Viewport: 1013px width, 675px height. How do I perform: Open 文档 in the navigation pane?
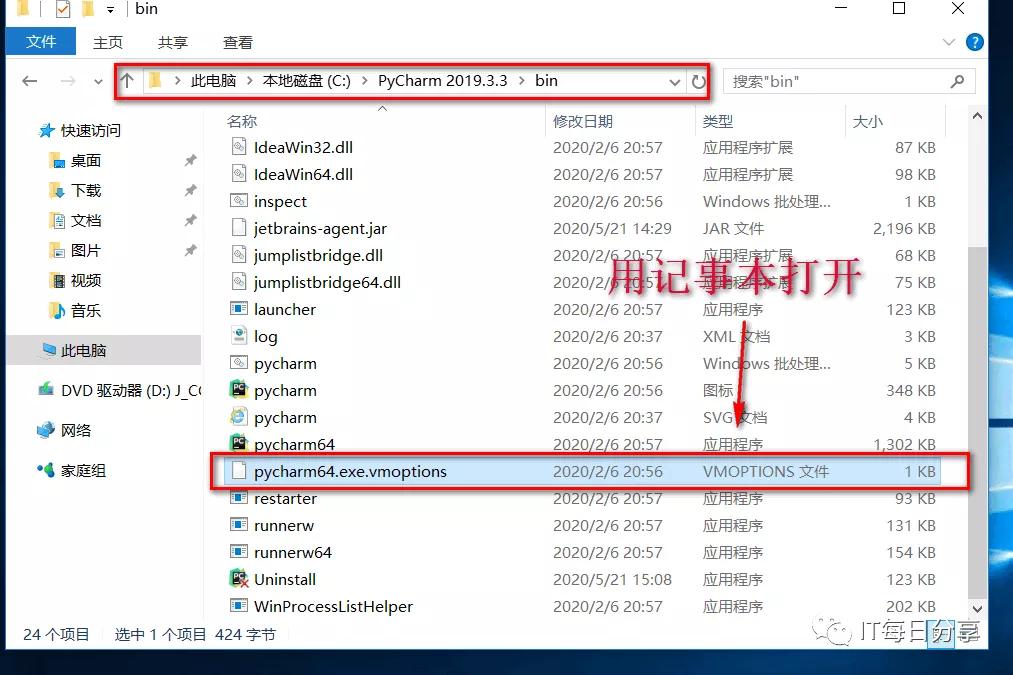pos(86,221)
